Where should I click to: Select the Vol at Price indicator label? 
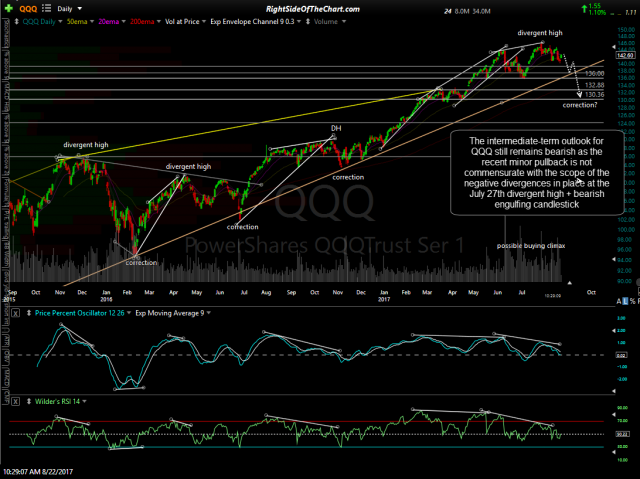[x=182, y=22]
